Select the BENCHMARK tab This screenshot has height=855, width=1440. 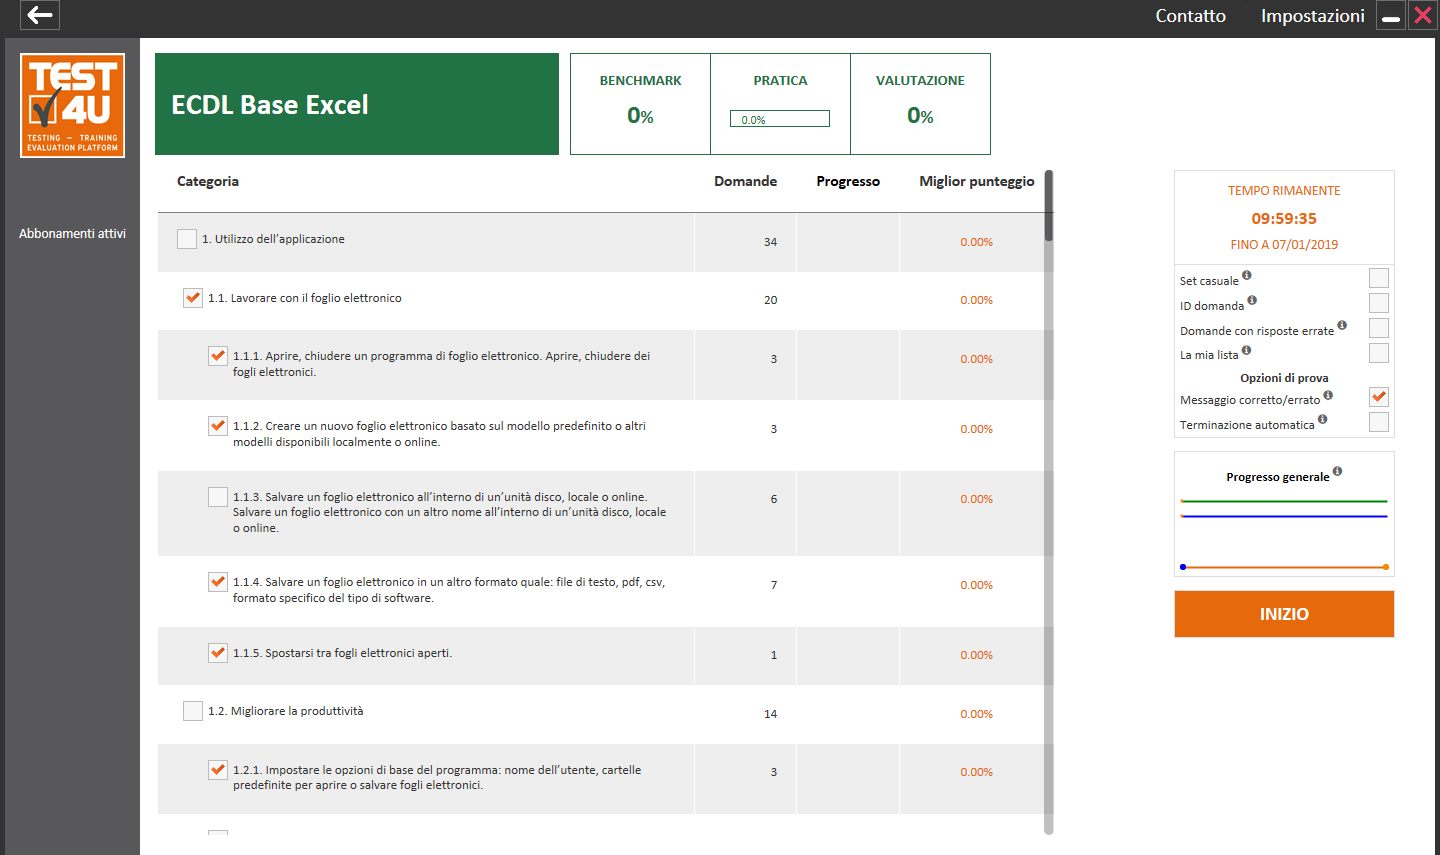point(640,104)
